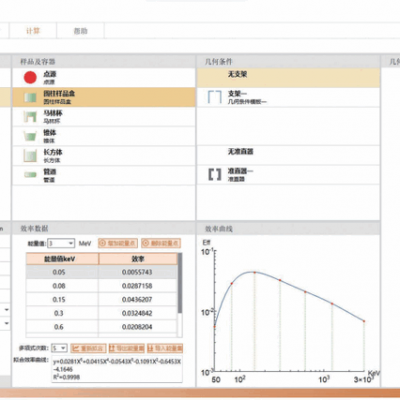400x400 pixels.
Task: Select the blue bracket holder (支架一) icon
Action: [x=215, y=97]
